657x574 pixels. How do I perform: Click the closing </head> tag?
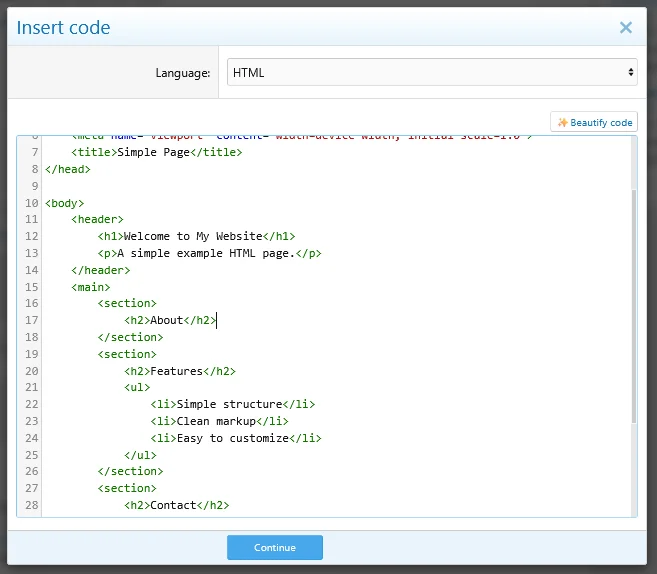click(68, 169)
